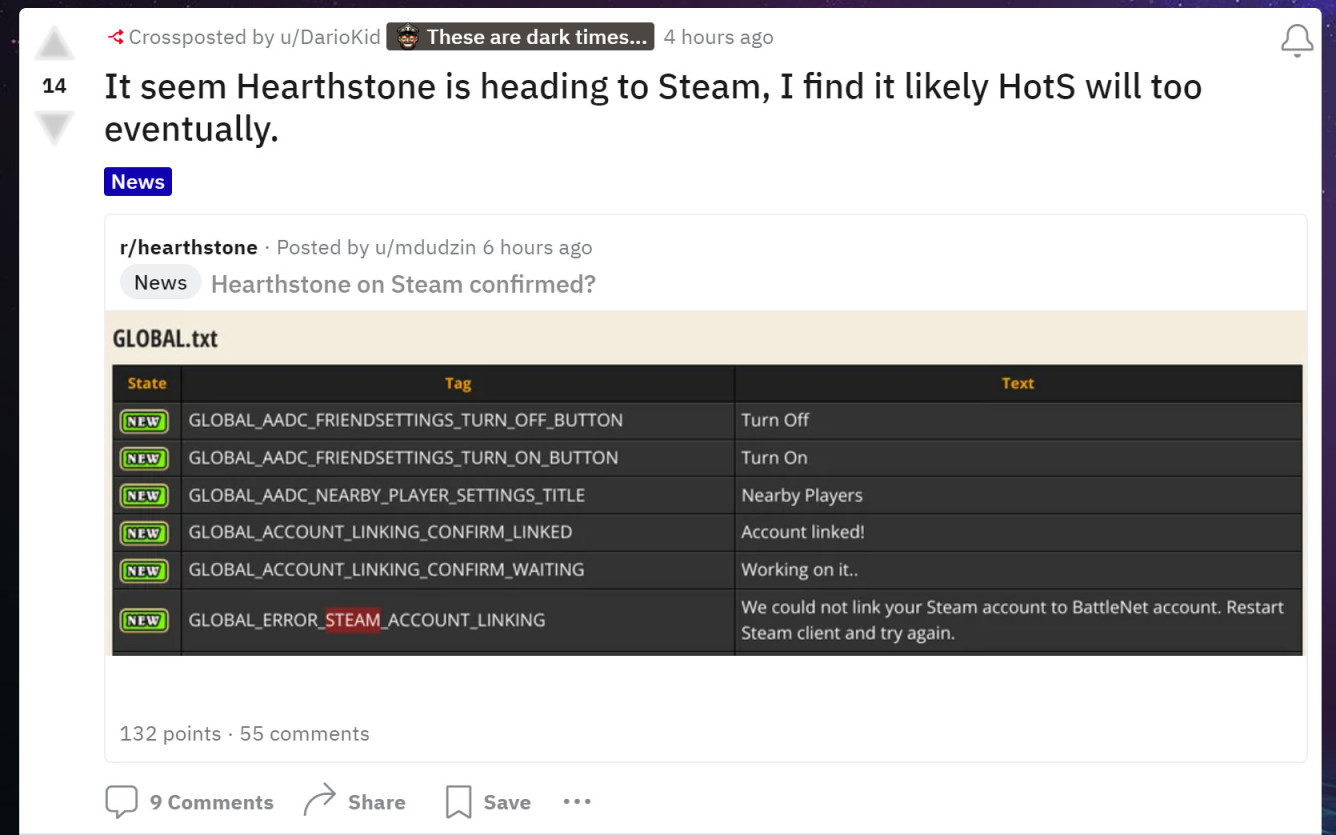The height and width of the screenshot is (835, 1336).
Task: Click the Share arrow icon
Action: point(319,800)
